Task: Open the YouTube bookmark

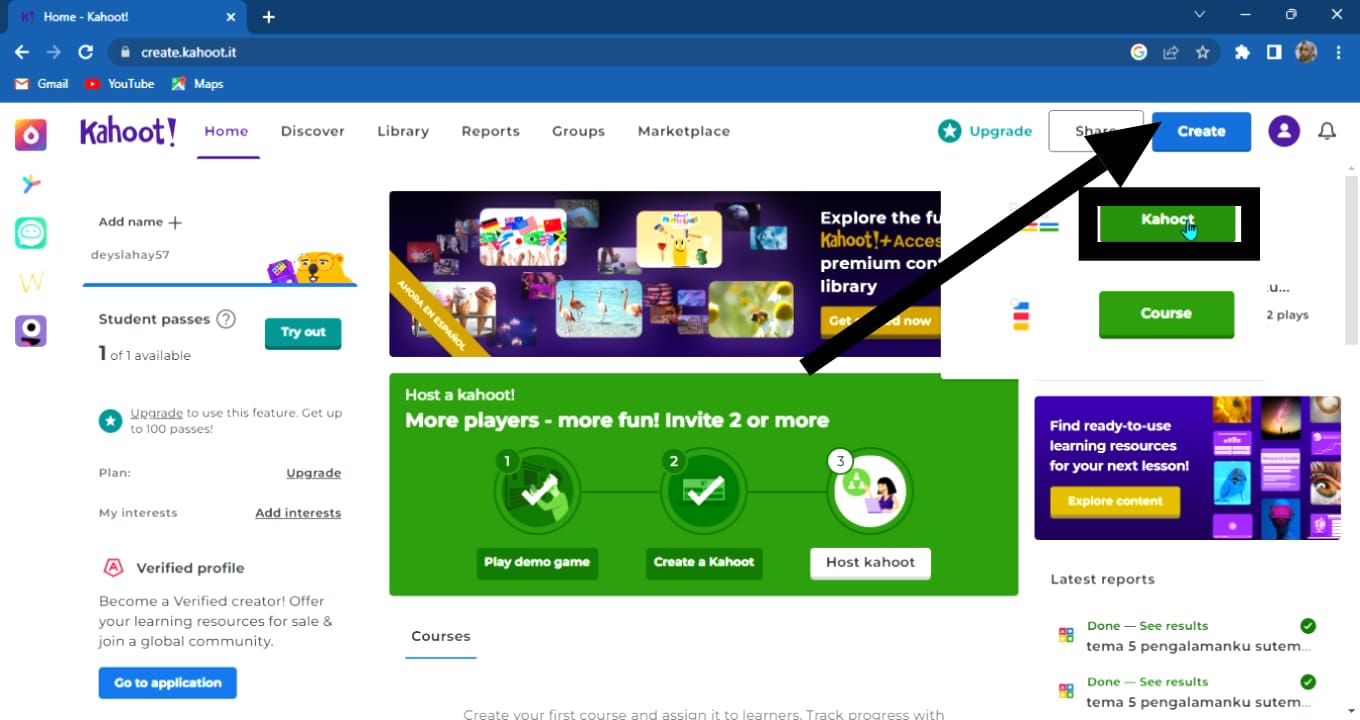Action: tap(120, 84)
